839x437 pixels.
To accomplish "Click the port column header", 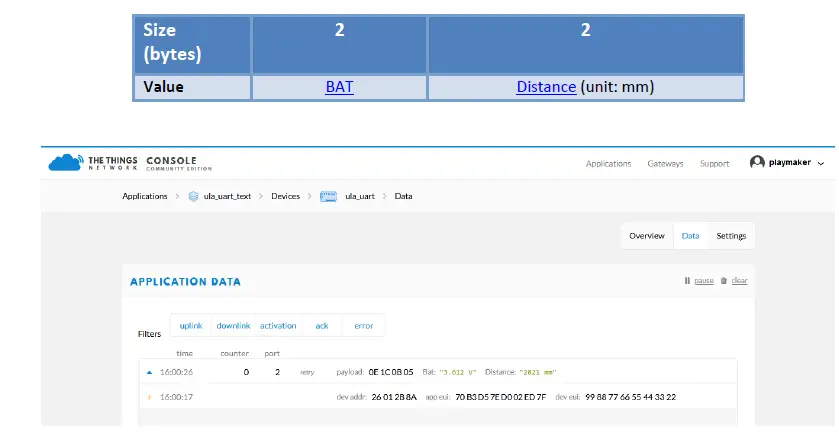I will 272,354.
